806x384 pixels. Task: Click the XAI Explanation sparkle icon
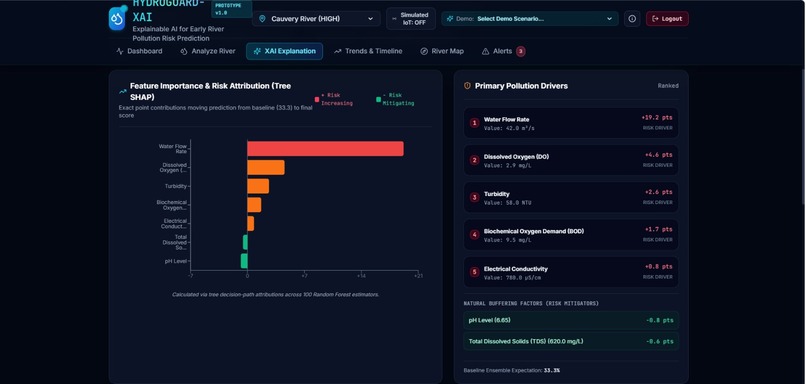tap(257, 51)
